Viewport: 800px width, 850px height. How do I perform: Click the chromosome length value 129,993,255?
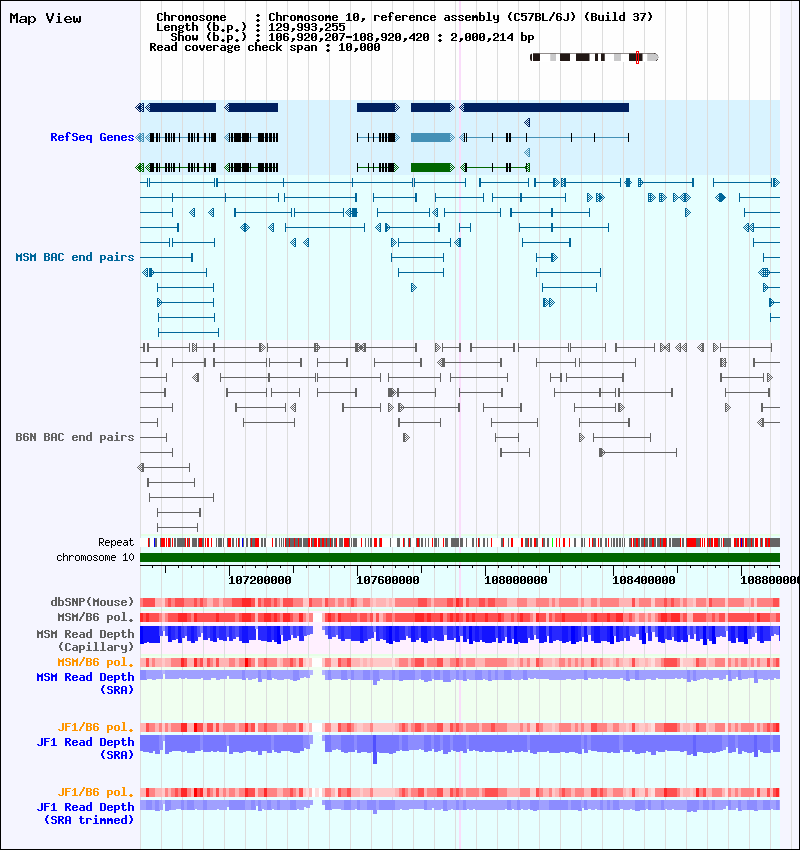306,27
